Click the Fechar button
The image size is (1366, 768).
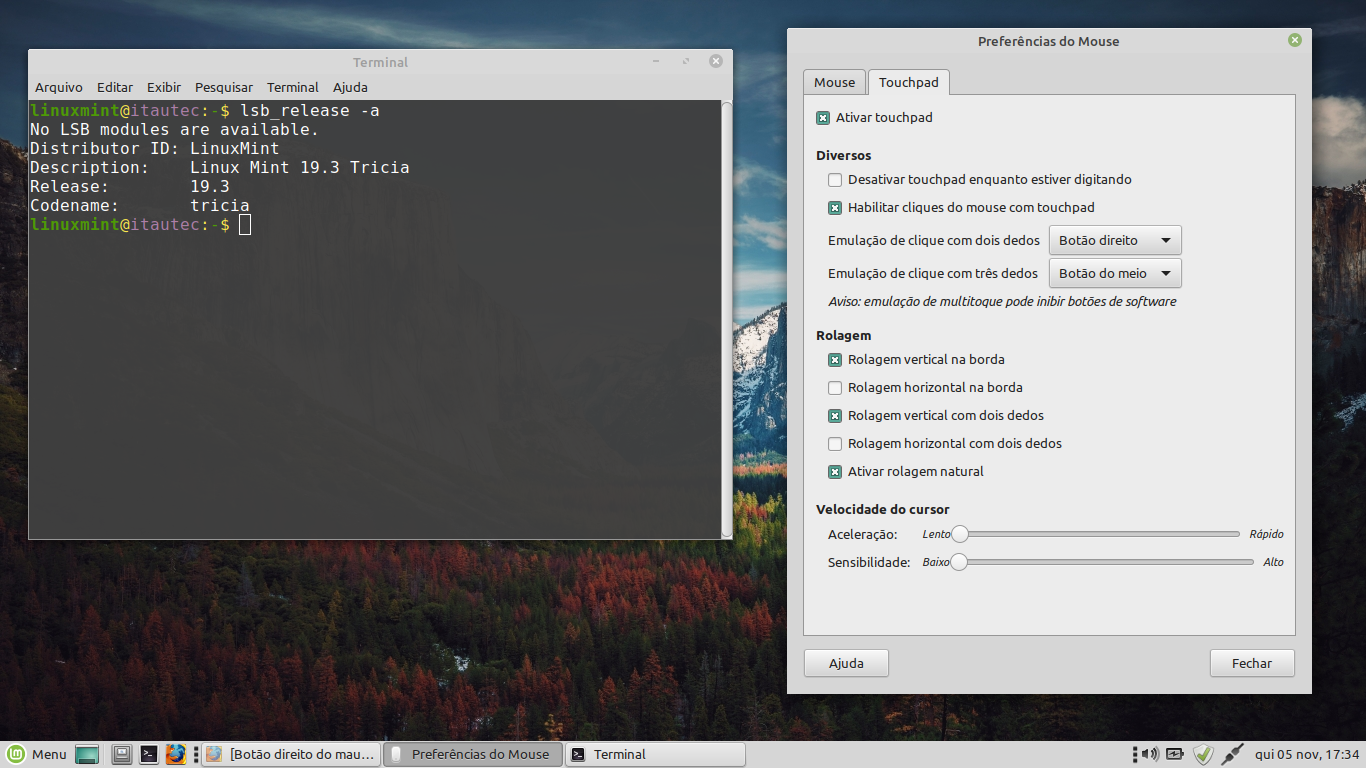click(x=1252, y=663)
